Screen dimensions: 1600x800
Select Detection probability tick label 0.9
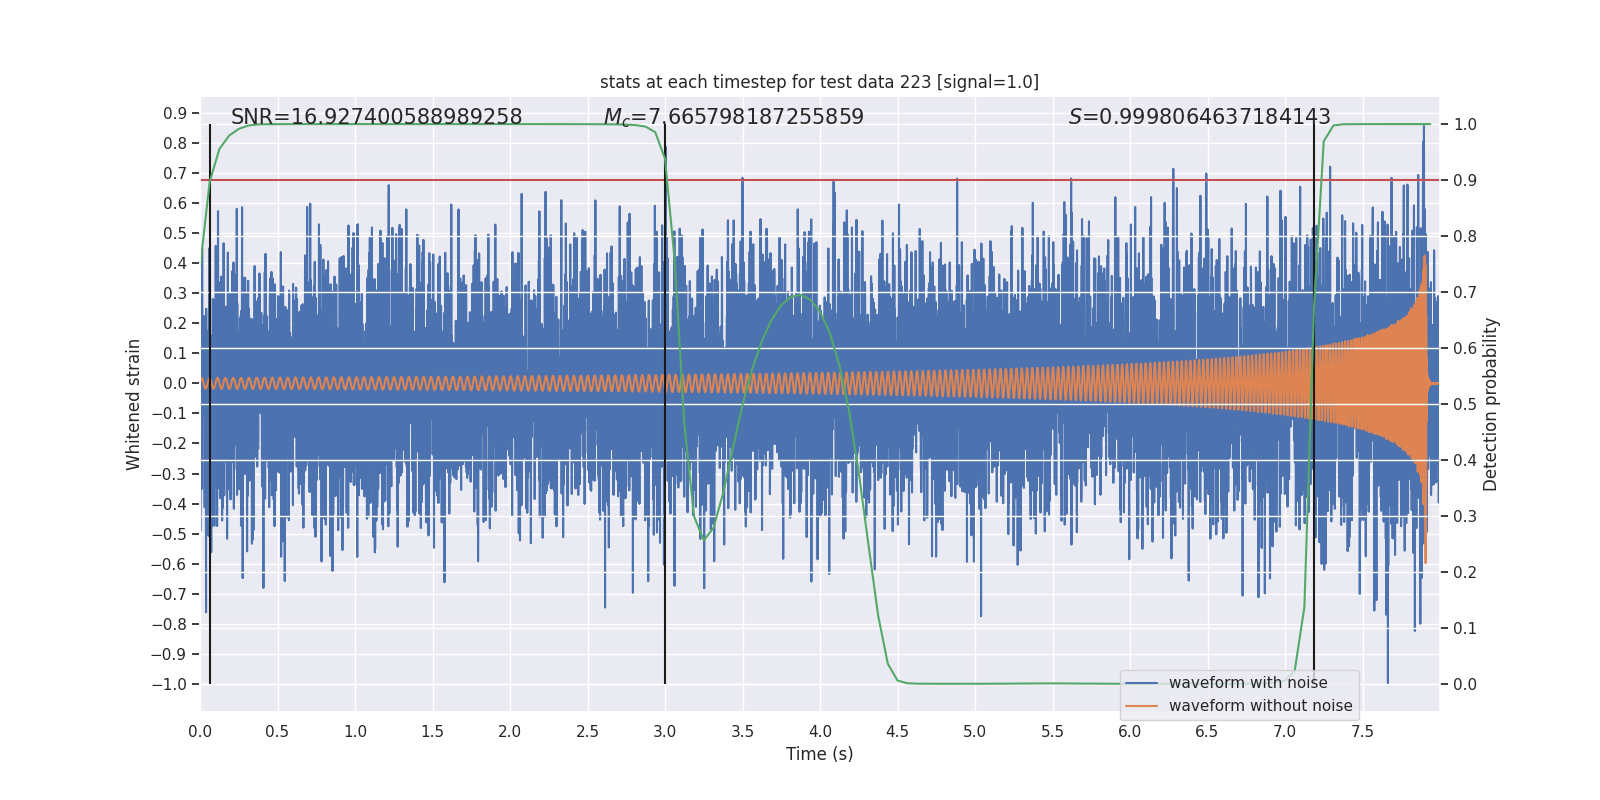tap(1465, 181)
